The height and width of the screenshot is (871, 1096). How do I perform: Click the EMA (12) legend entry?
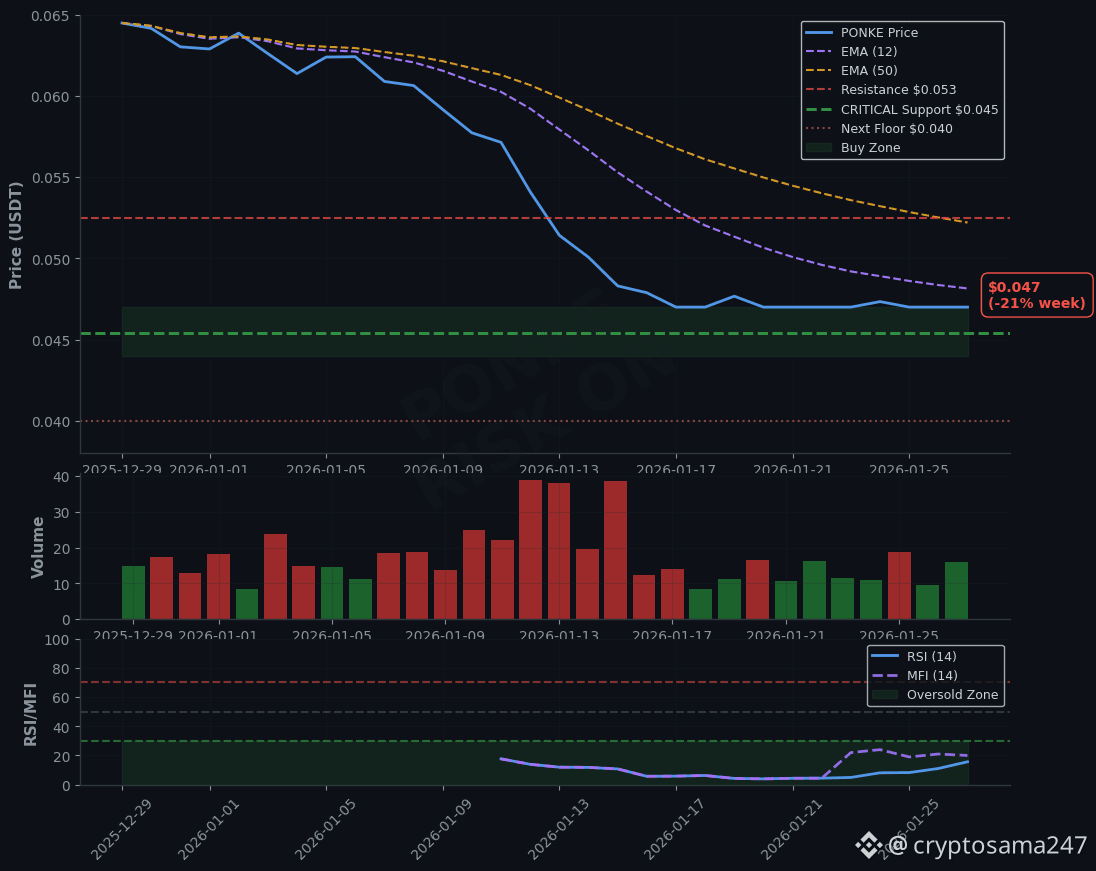851,52
